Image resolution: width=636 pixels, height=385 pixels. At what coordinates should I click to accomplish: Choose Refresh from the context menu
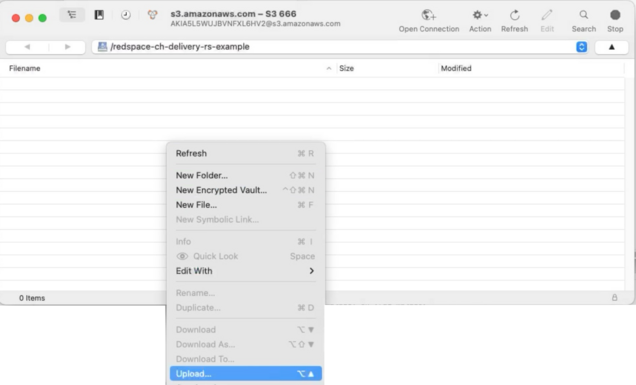point(245,153)
